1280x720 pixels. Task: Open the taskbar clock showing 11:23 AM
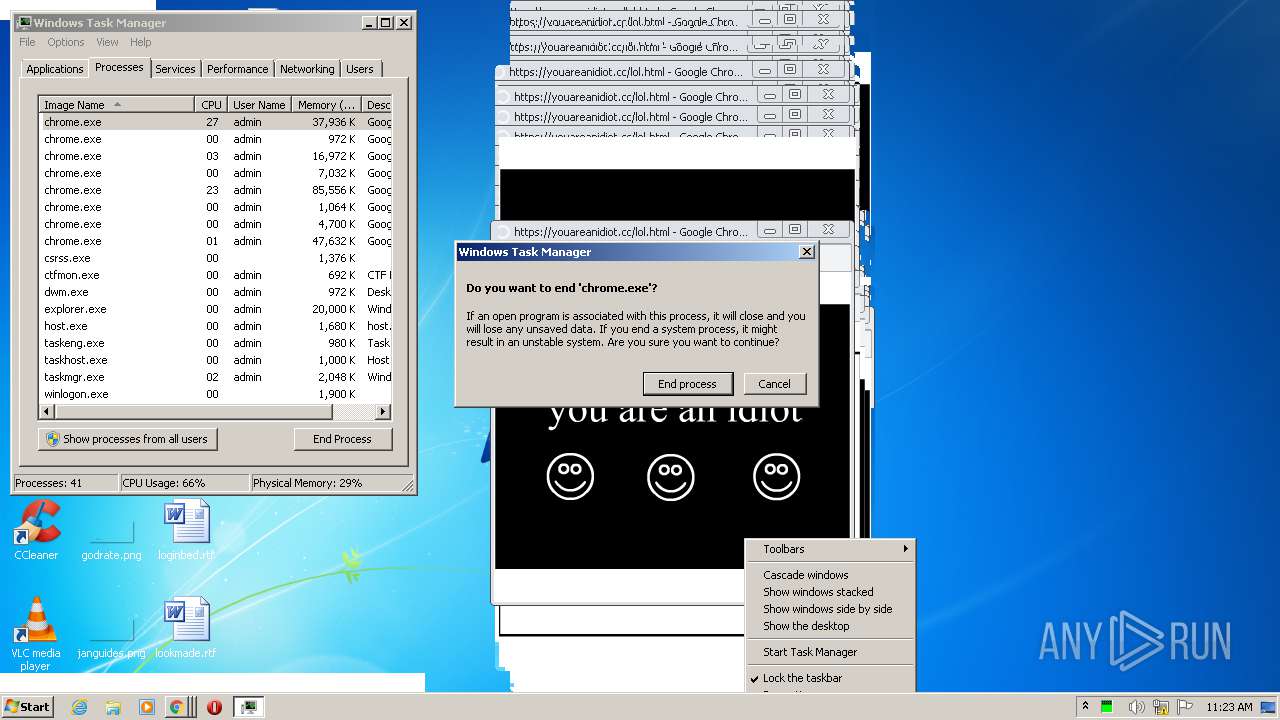[x=1229, y=707]
